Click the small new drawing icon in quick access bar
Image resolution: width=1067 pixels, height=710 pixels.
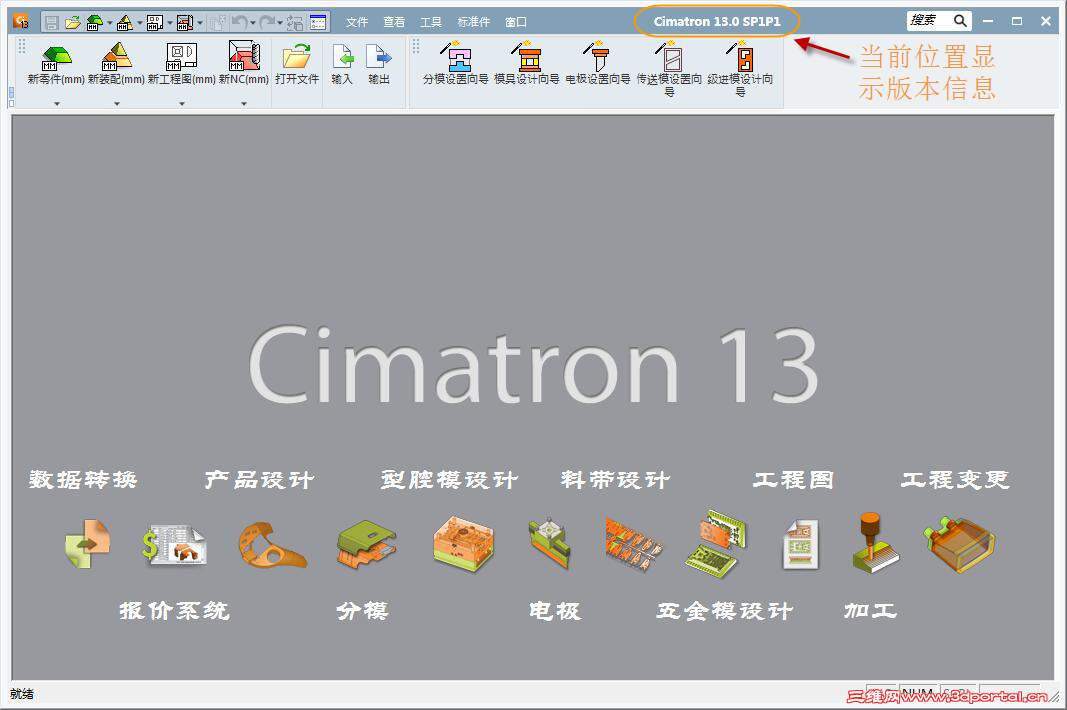[x=154, y=22]
